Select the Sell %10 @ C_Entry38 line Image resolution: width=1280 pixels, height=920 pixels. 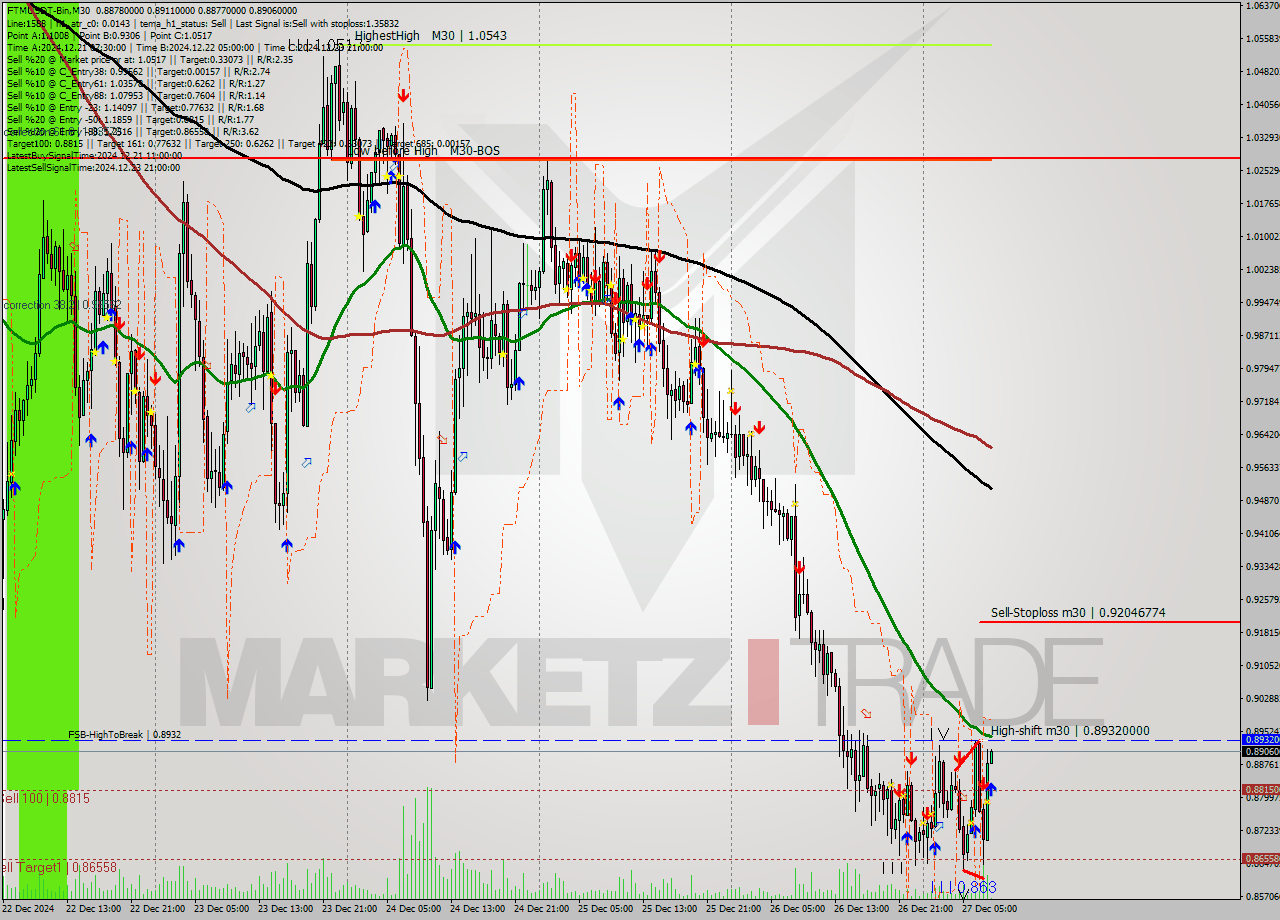[x=138, y=71]
